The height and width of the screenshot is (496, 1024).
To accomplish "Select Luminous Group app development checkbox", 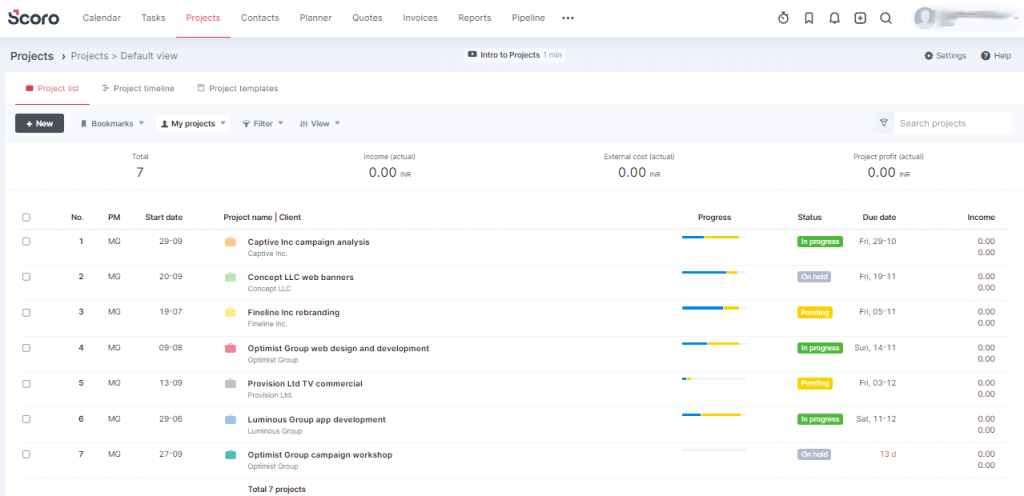I will click(x=26, y=419).
